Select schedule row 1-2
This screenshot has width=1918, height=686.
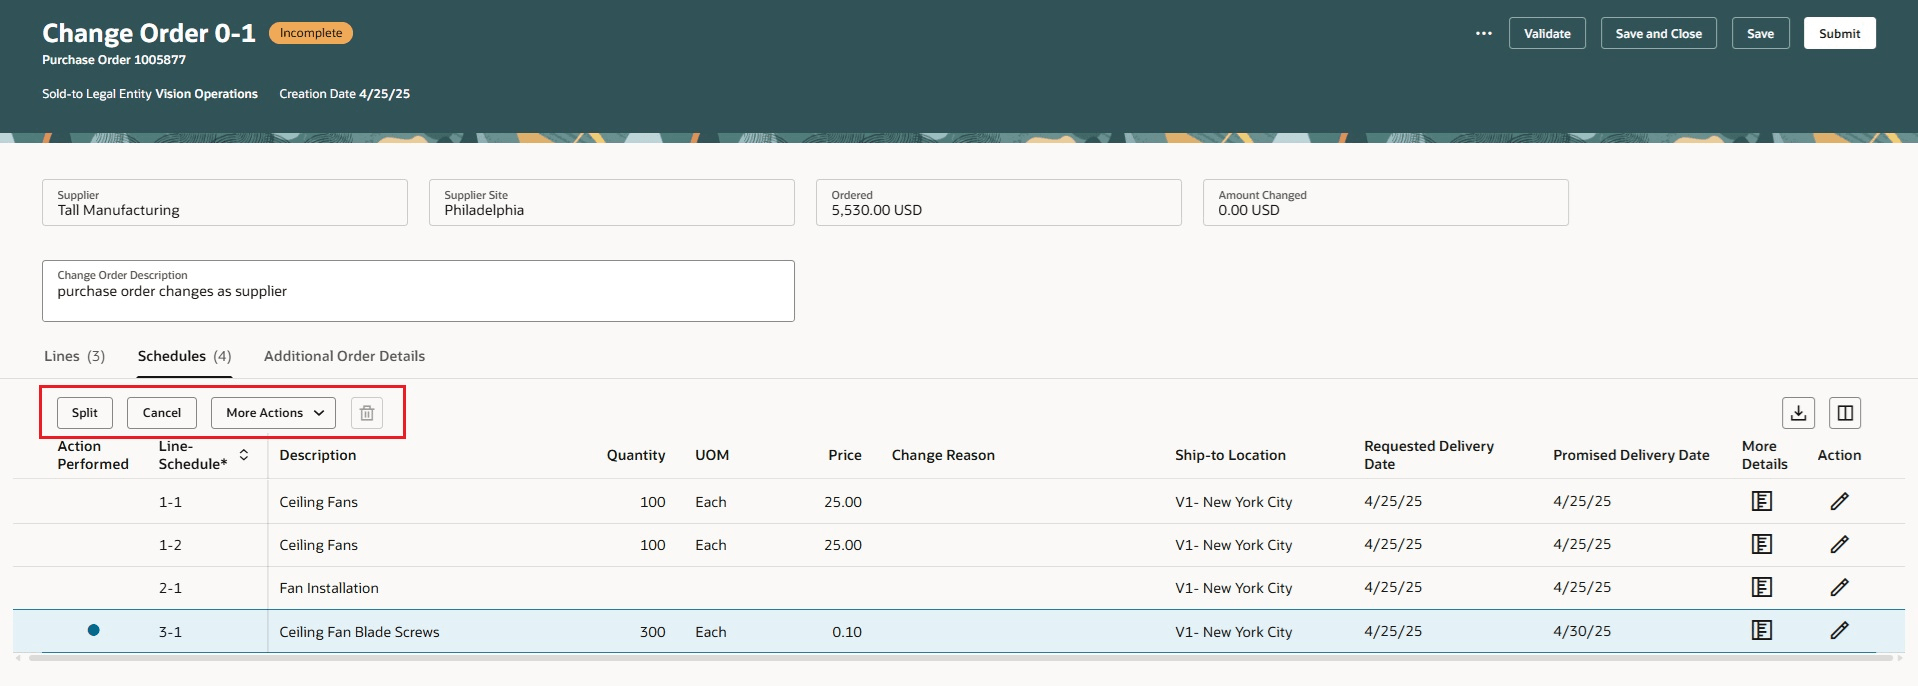coord(959,544)
